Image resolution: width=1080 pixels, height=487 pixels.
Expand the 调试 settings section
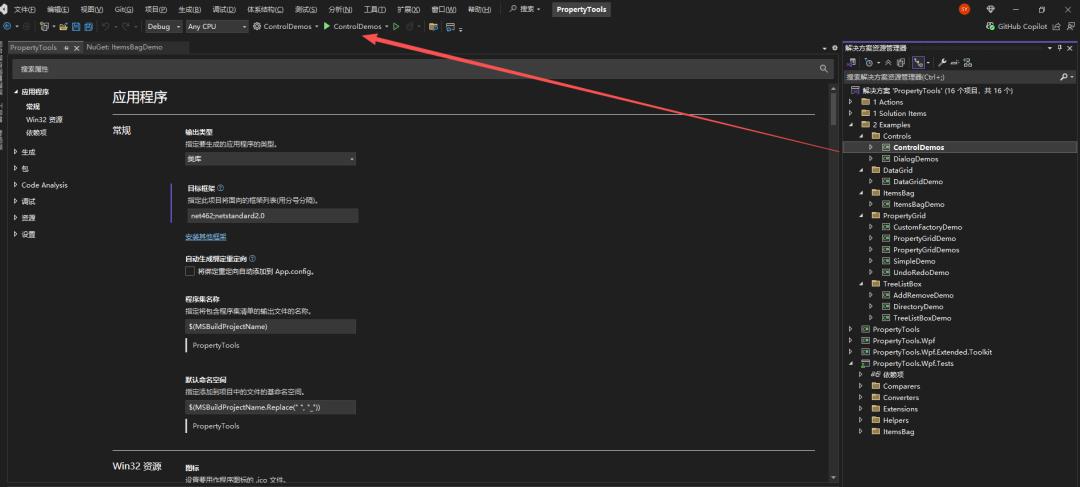click(16, 201)
